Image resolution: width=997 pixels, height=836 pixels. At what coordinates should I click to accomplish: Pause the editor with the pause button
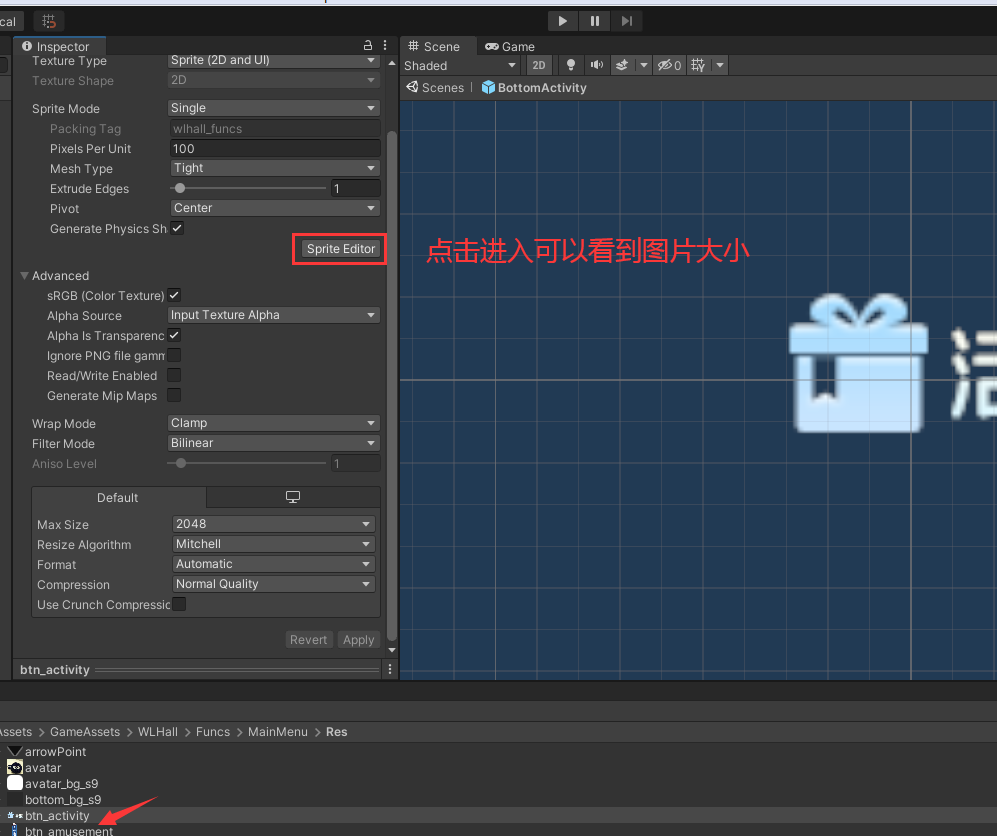click(x=595, y=21)
